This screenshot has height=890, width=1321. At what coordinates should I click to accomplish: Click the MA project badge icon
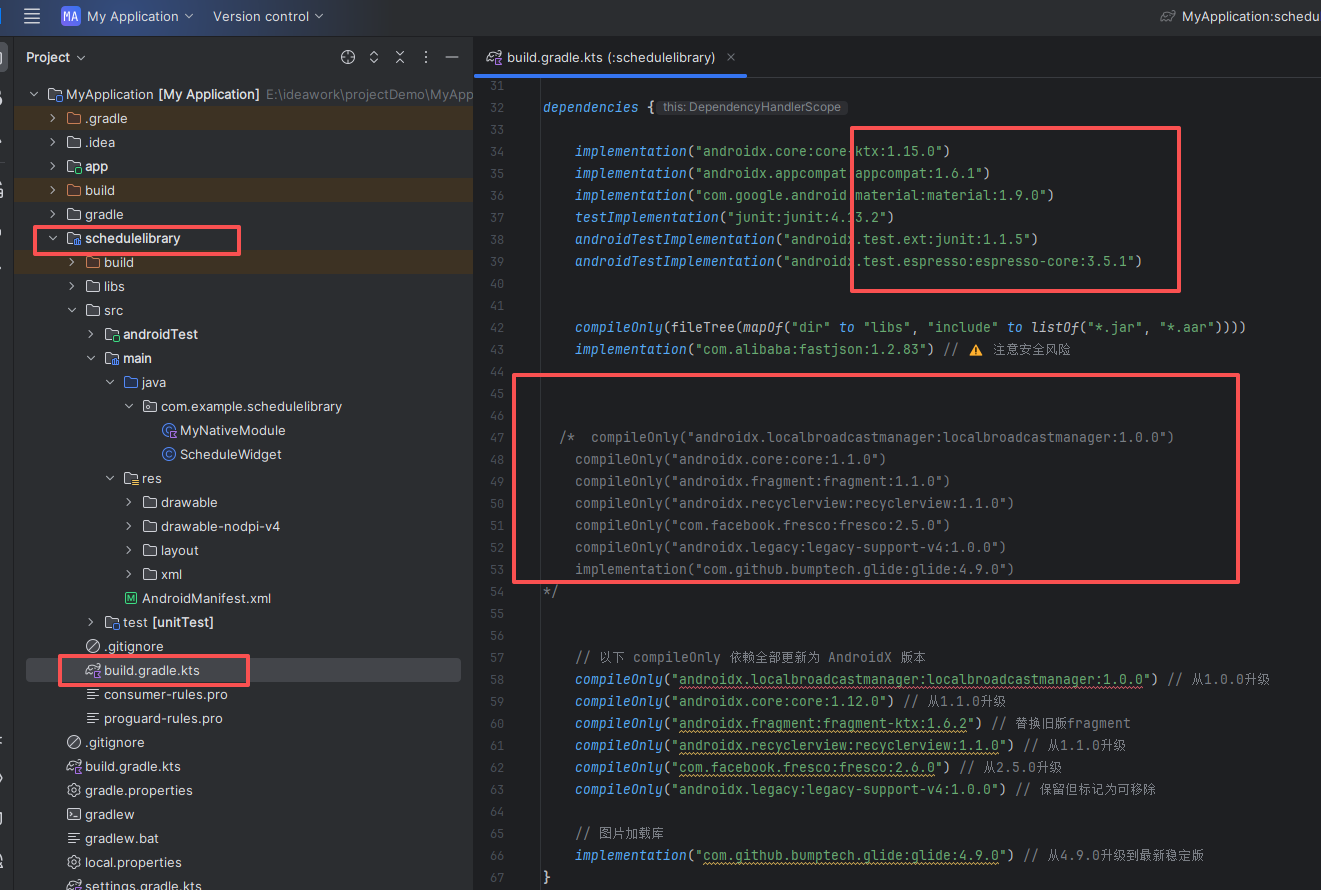coord(70,16)
